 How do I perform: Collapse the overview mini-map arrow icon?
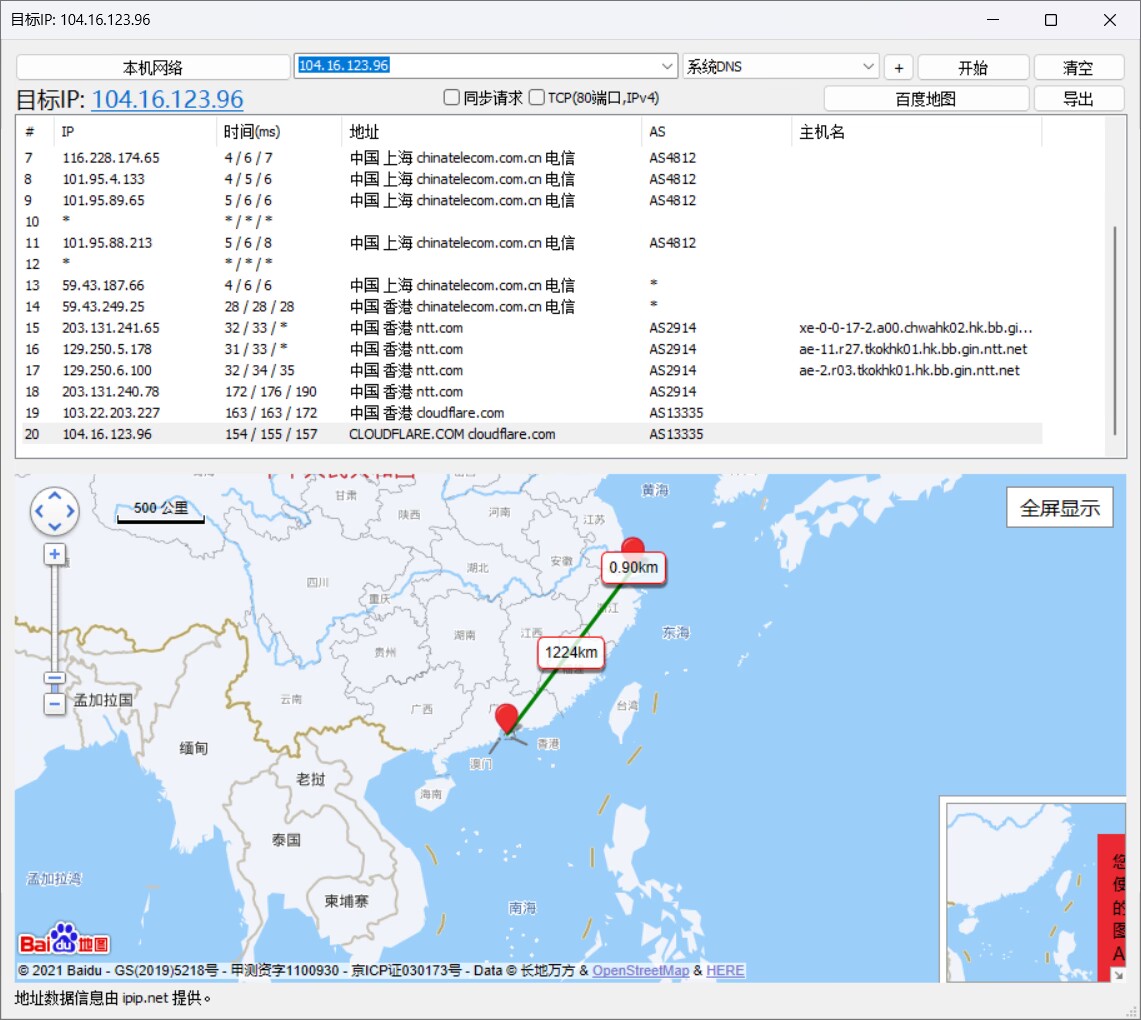pos(1118,975)
